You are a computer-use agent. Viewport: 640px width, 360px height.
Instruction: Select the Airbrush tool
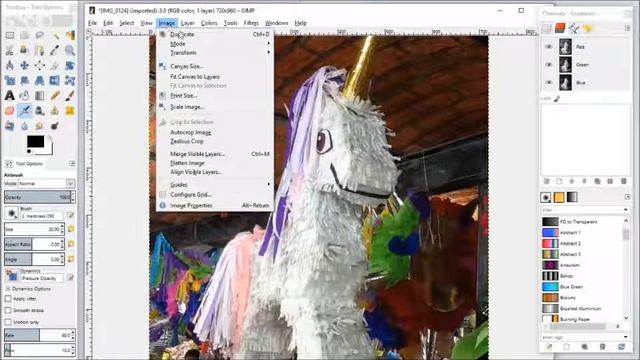tap(24, 111)
